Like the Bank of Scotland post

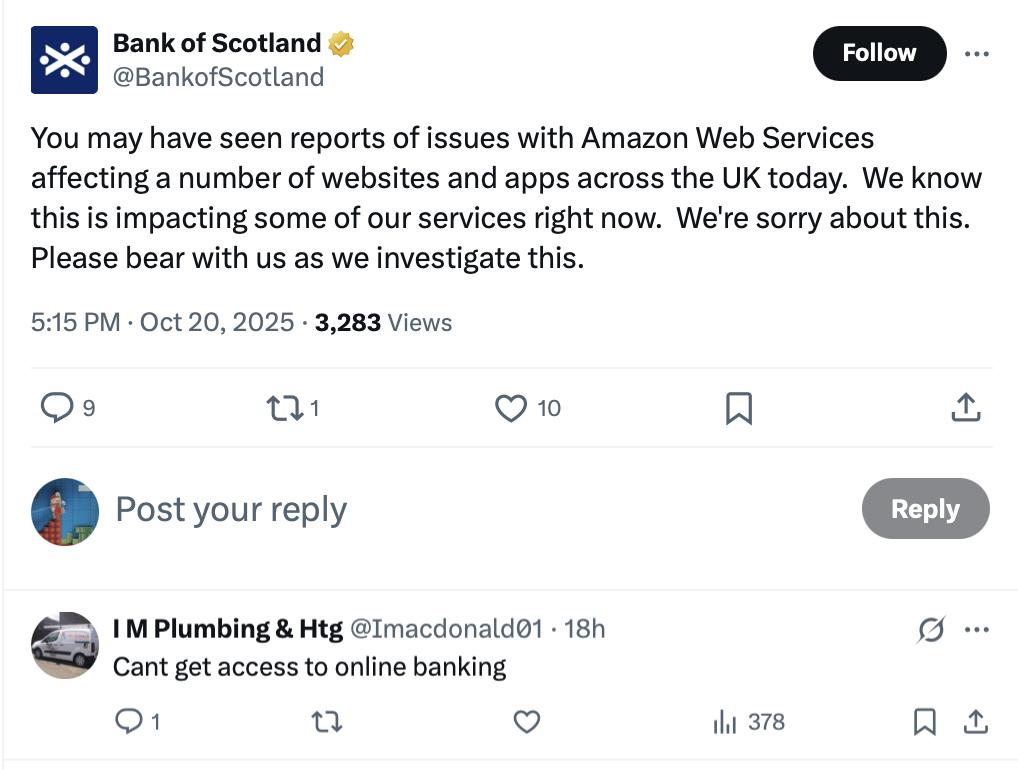tap(511, 408)
